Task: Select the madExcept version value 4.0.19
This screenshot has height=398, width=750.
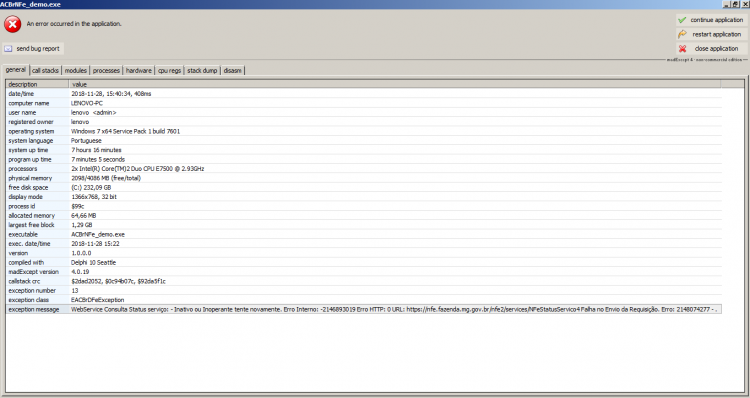Action: point(80,272)
